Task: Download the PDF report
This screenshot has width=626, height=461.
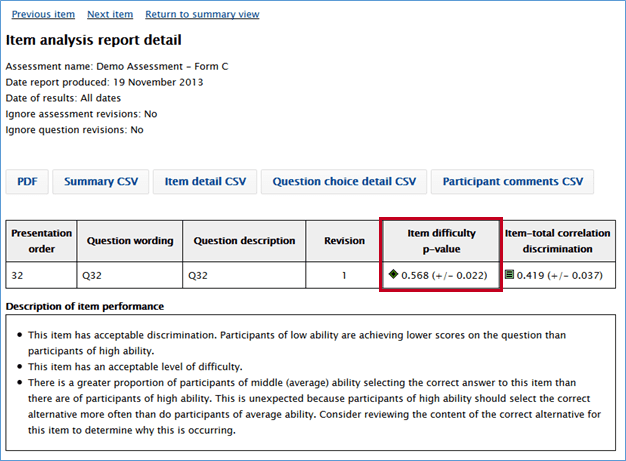Action: tap(27, 182)
